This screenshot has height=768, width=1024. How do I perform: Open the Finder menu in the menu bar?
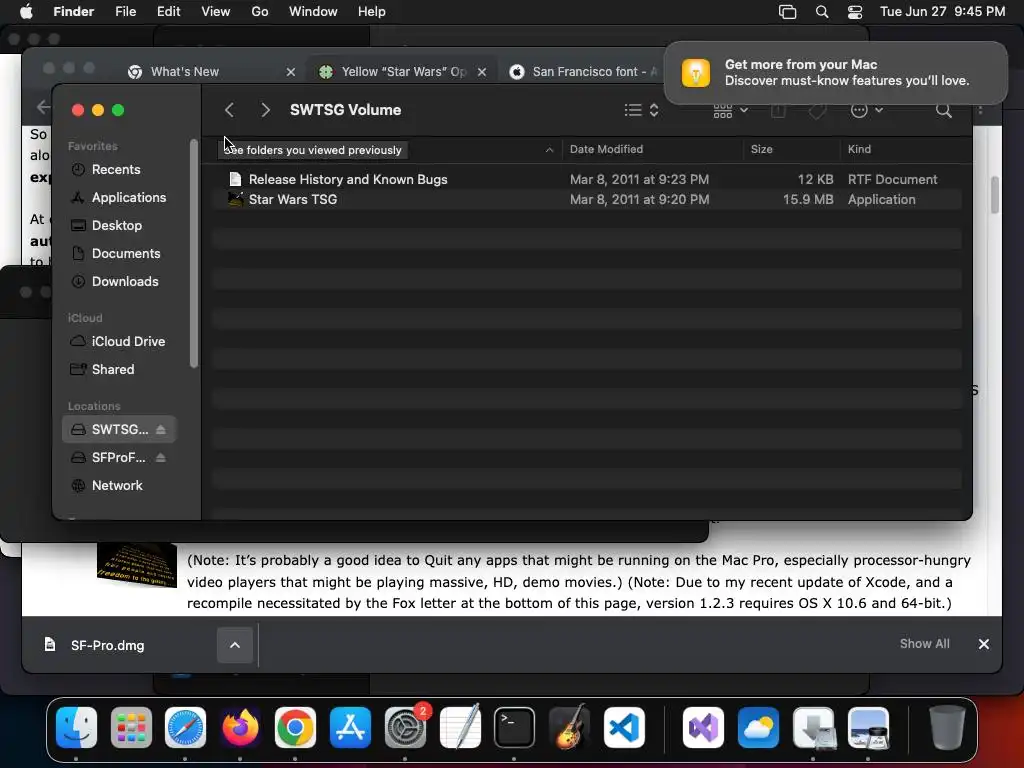point(73,12)
